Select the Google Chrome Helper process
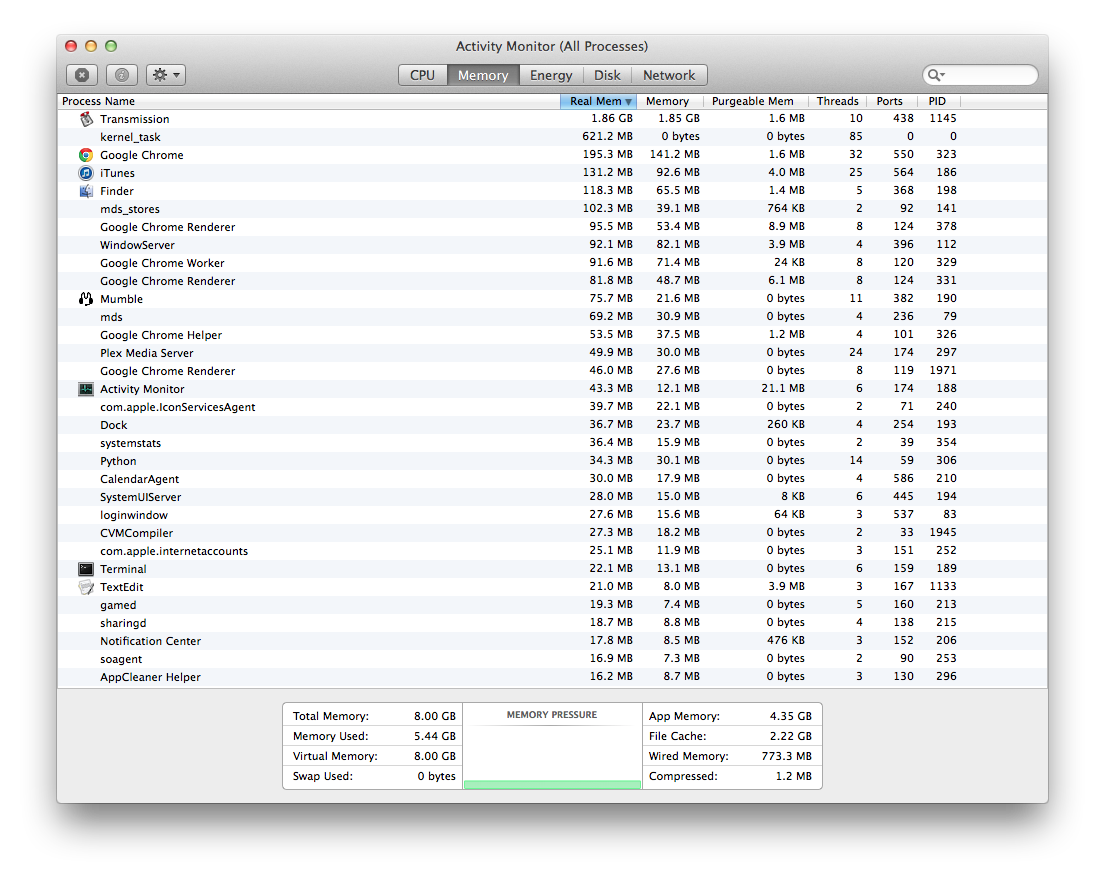Image resolution: width=1105 pixels, height=882 pixels. click(552, 335)
